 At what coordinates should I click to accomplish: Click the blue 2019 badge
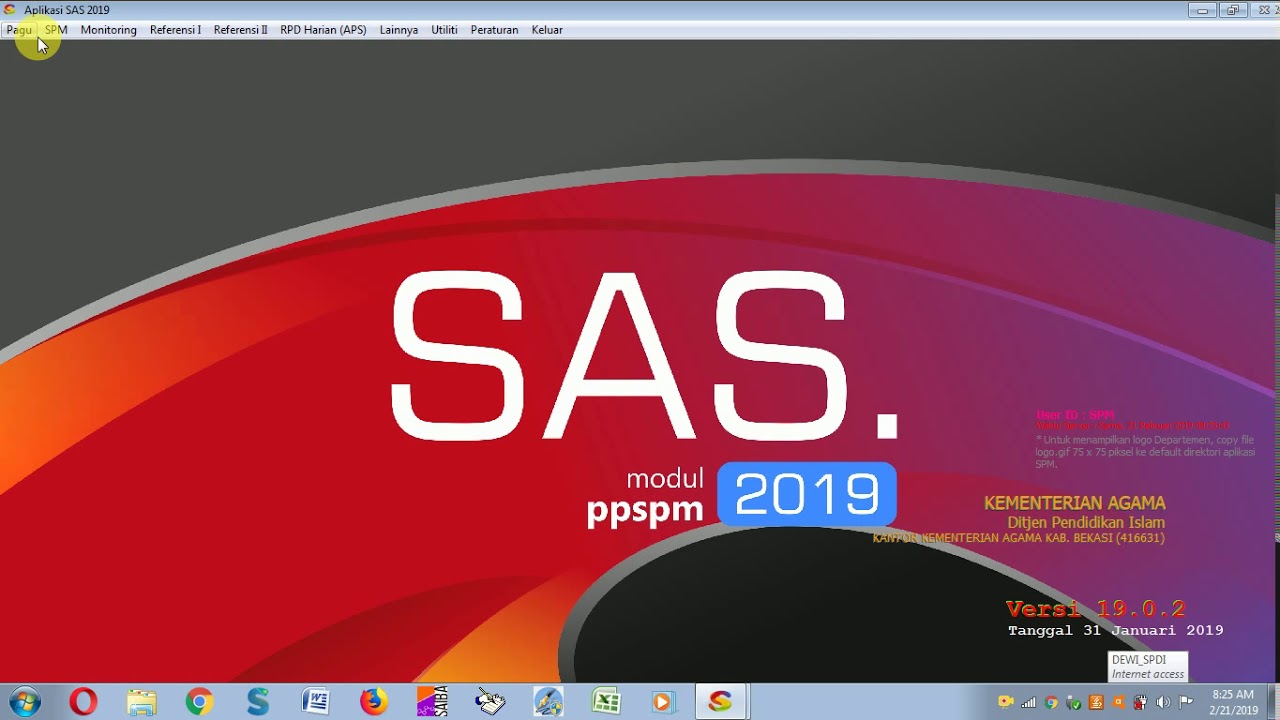[x=807, y=494]
